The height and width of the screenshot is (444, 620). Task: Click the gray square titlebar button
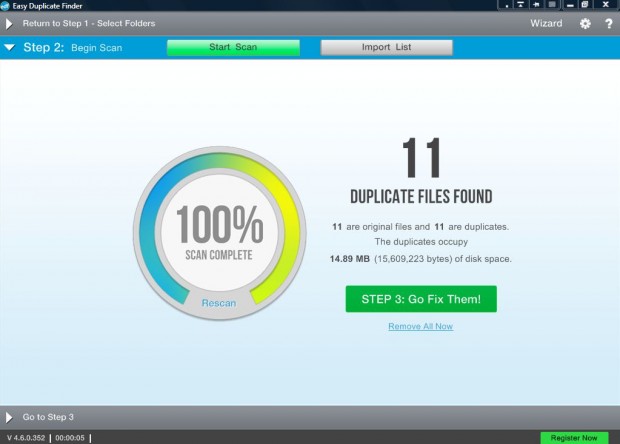point(552,5)
